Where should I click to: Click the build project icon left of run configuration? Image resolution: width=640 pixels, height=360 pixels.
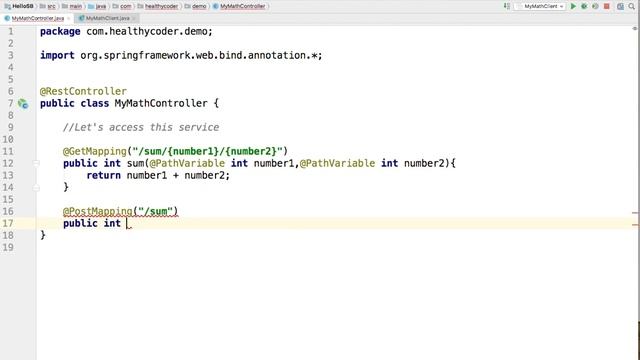tap(507, 6)
